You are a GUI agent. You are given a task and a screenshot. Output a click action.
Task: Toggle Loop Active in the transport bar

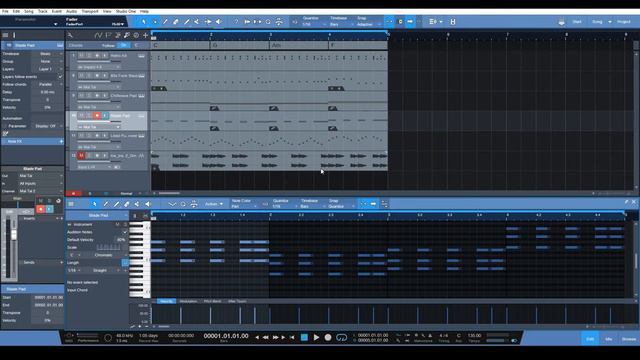pos(341,338)
